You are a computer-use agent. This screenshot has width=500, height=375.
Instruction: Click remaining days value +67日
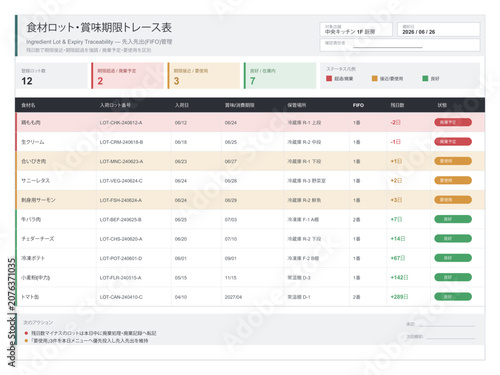pos(398,258)
